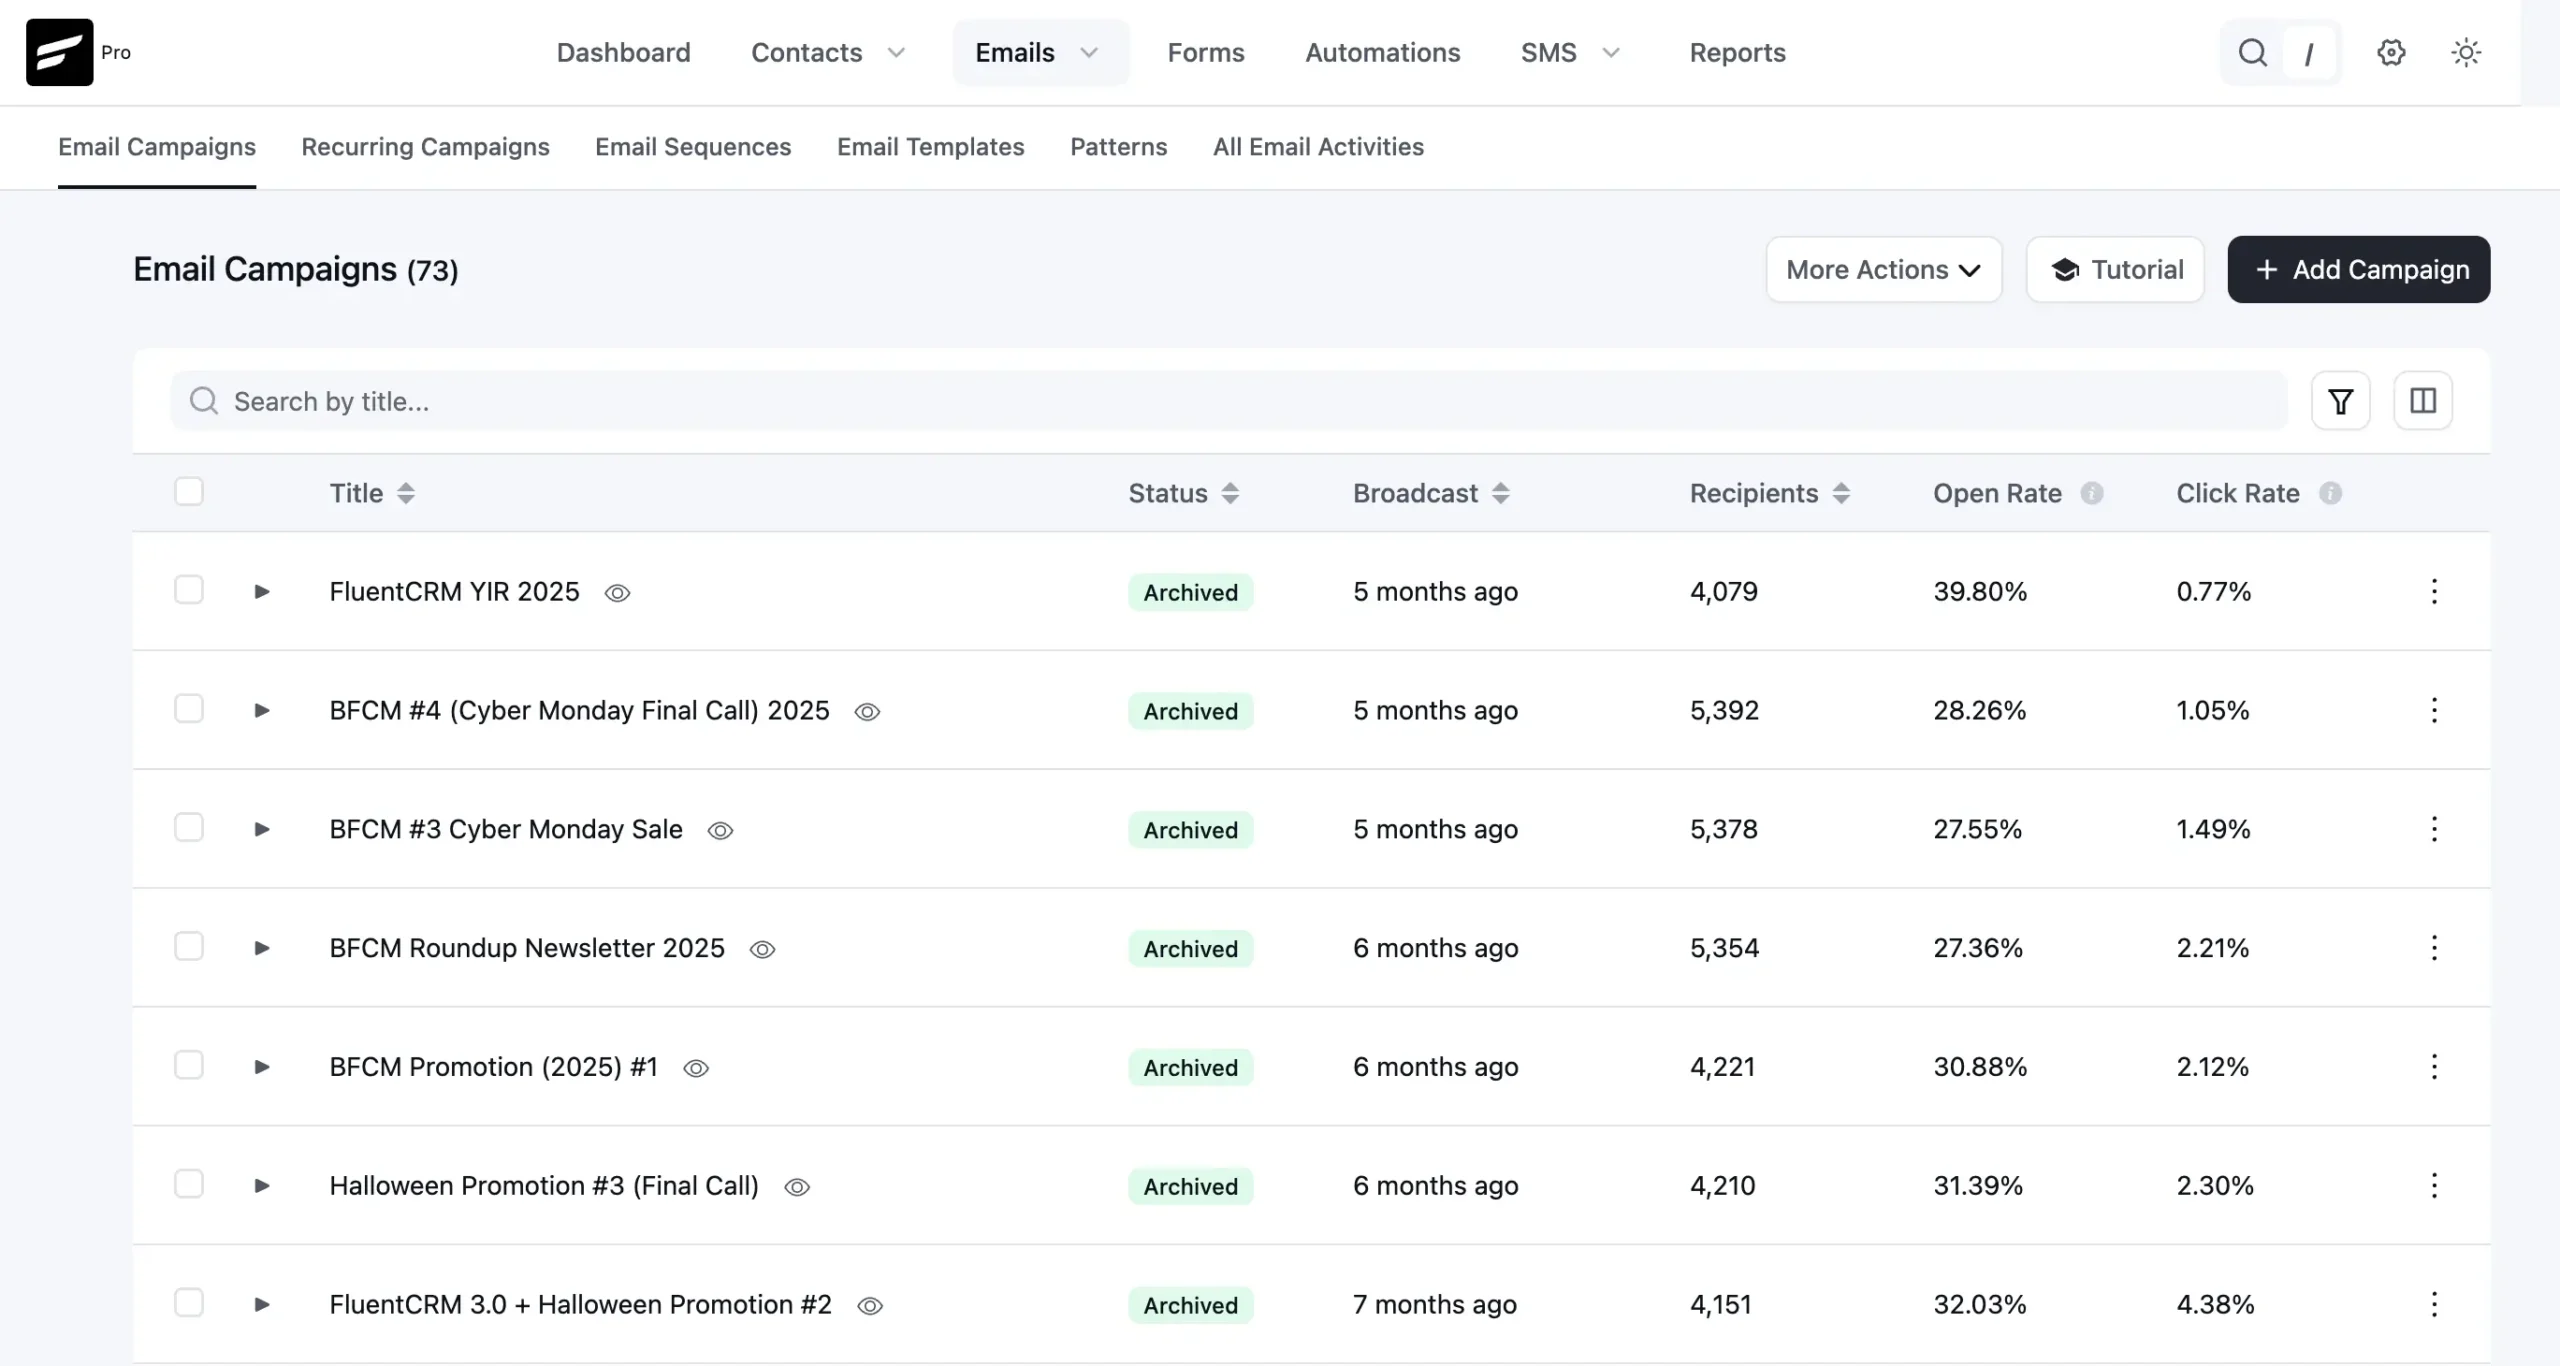
Task: Click the FluentCRM logo icon
Action: [59, 52]
